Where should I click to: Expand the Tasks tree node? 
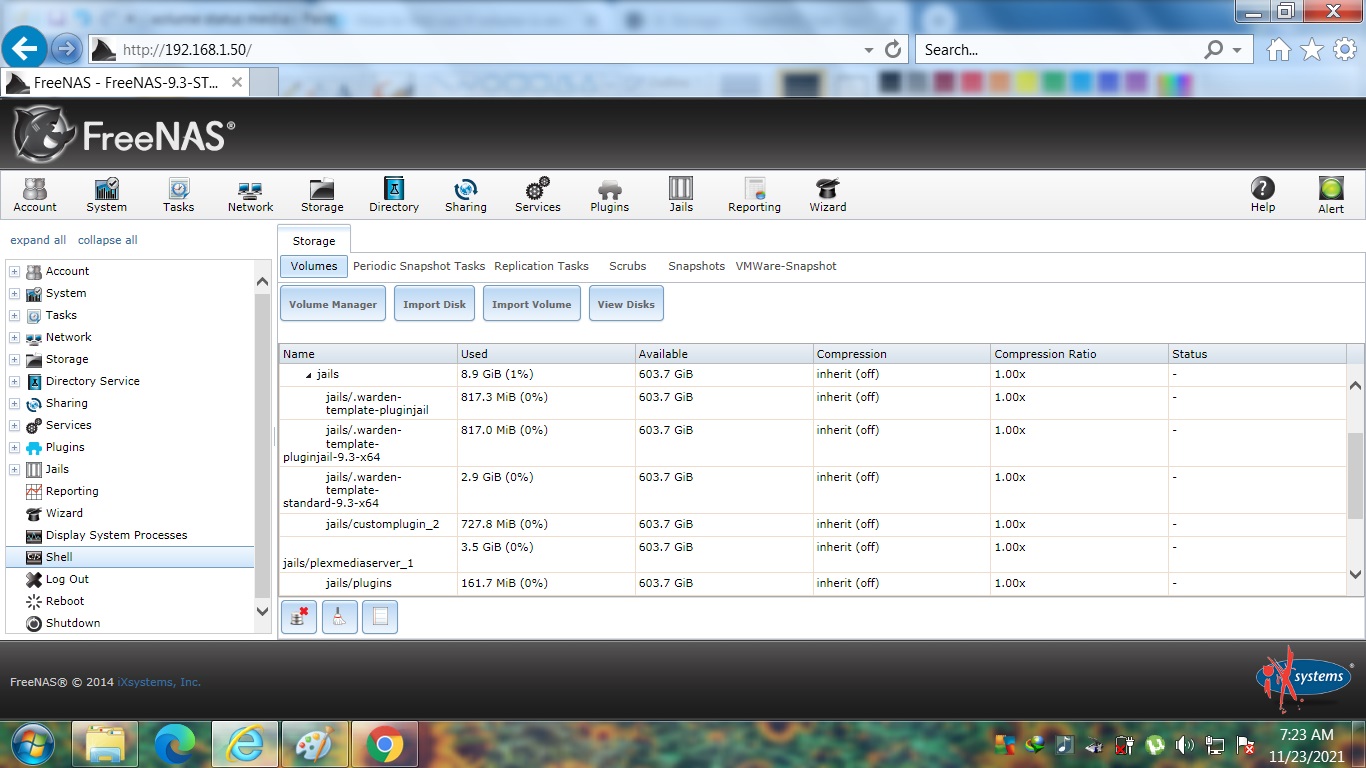15,315
